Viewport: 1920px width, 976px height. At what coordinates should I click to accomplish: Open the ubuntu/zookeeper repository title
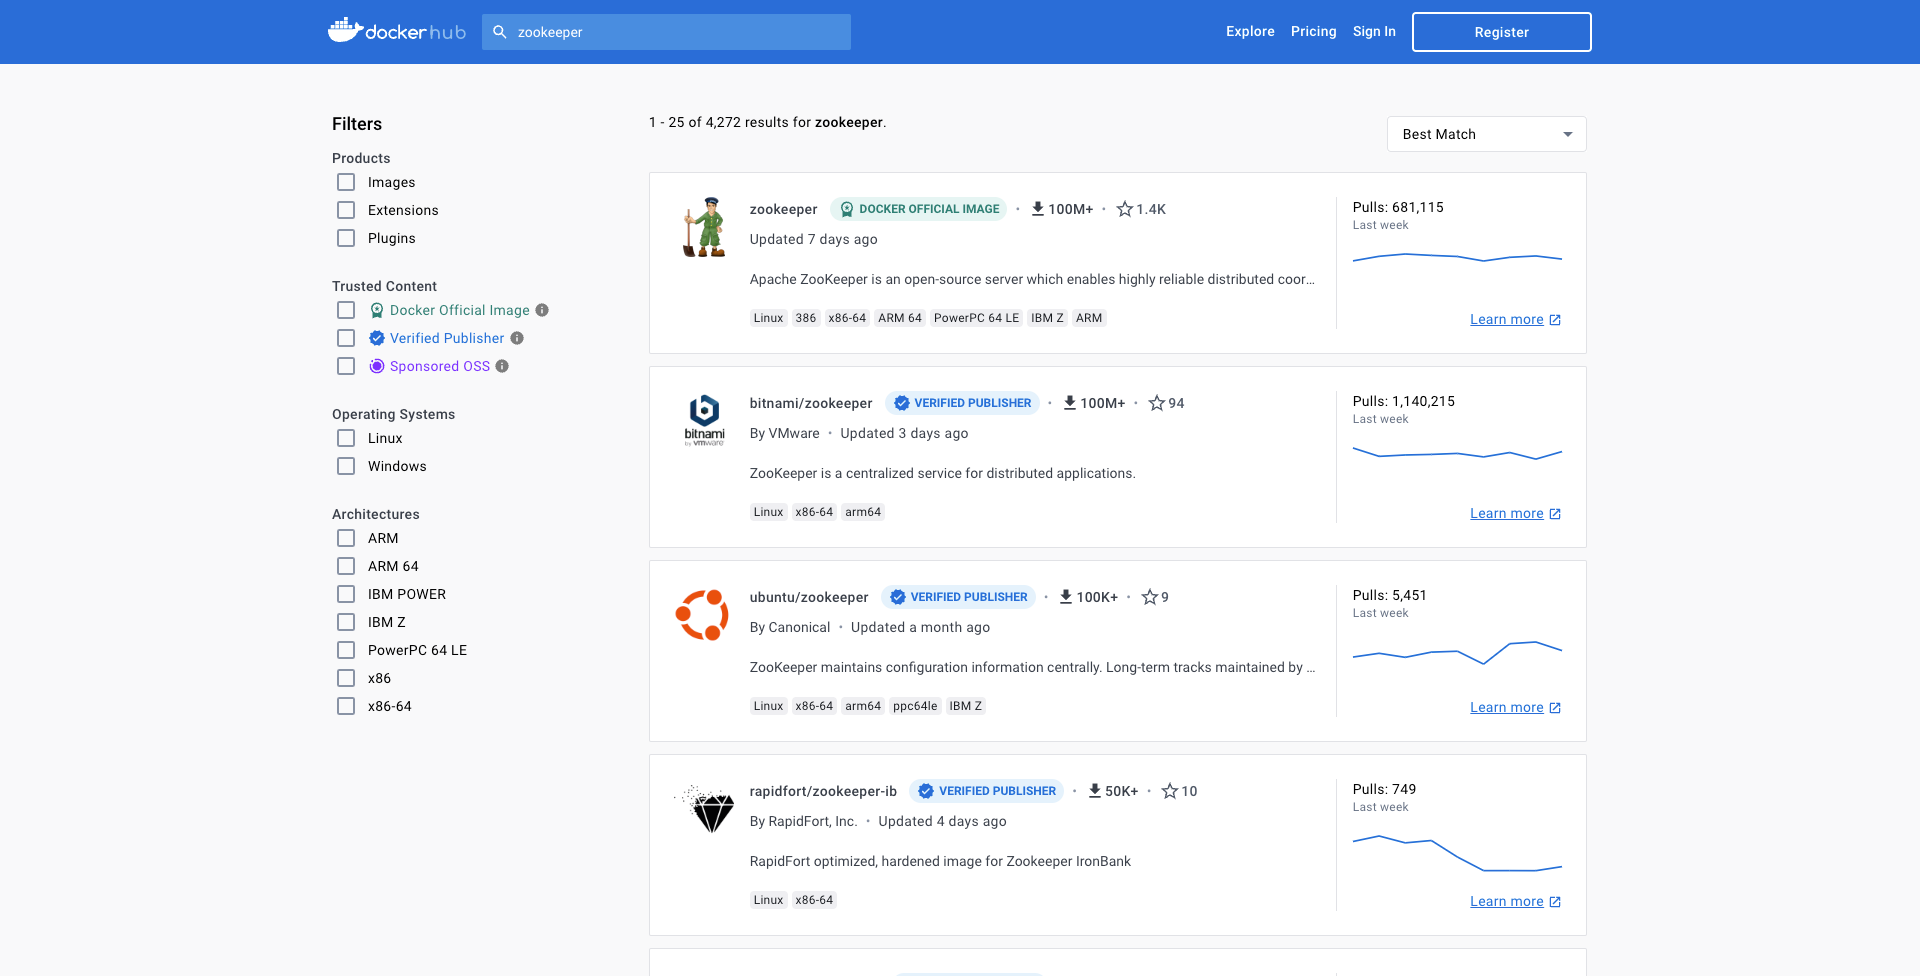coord(809,597)
